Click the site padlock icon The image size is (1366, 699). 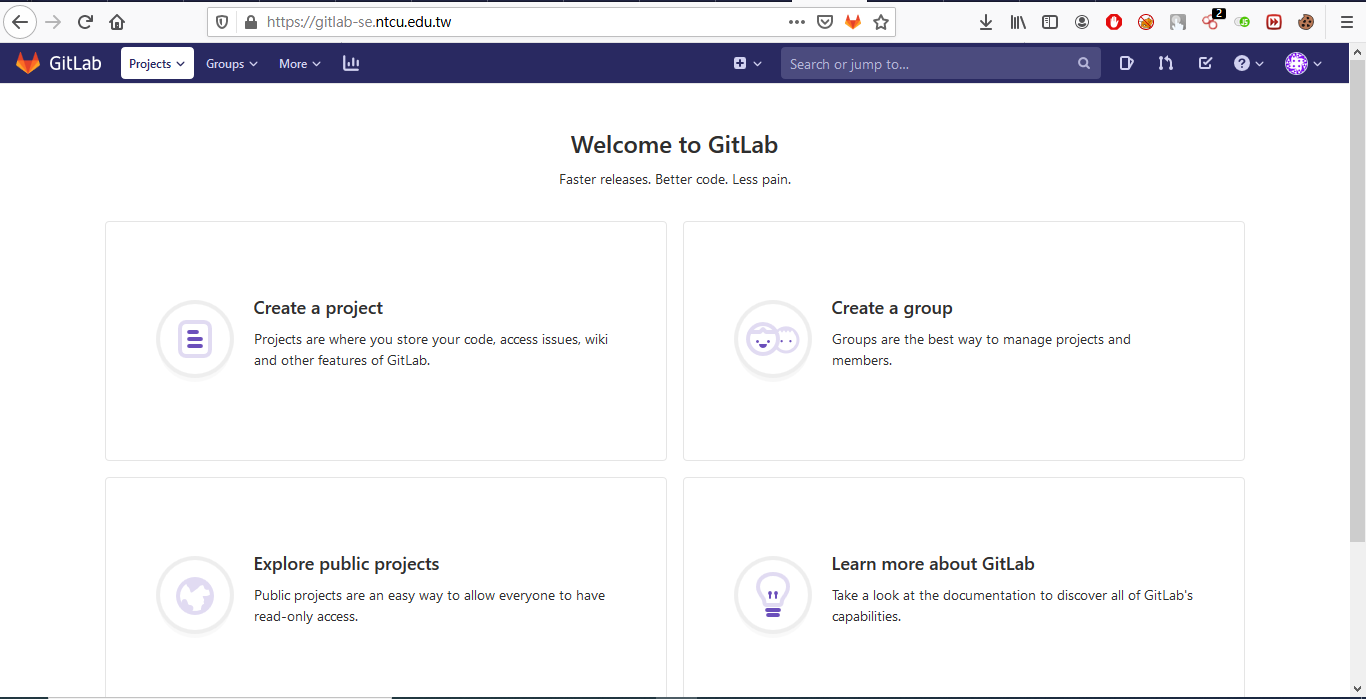click(x=250, y=22)
